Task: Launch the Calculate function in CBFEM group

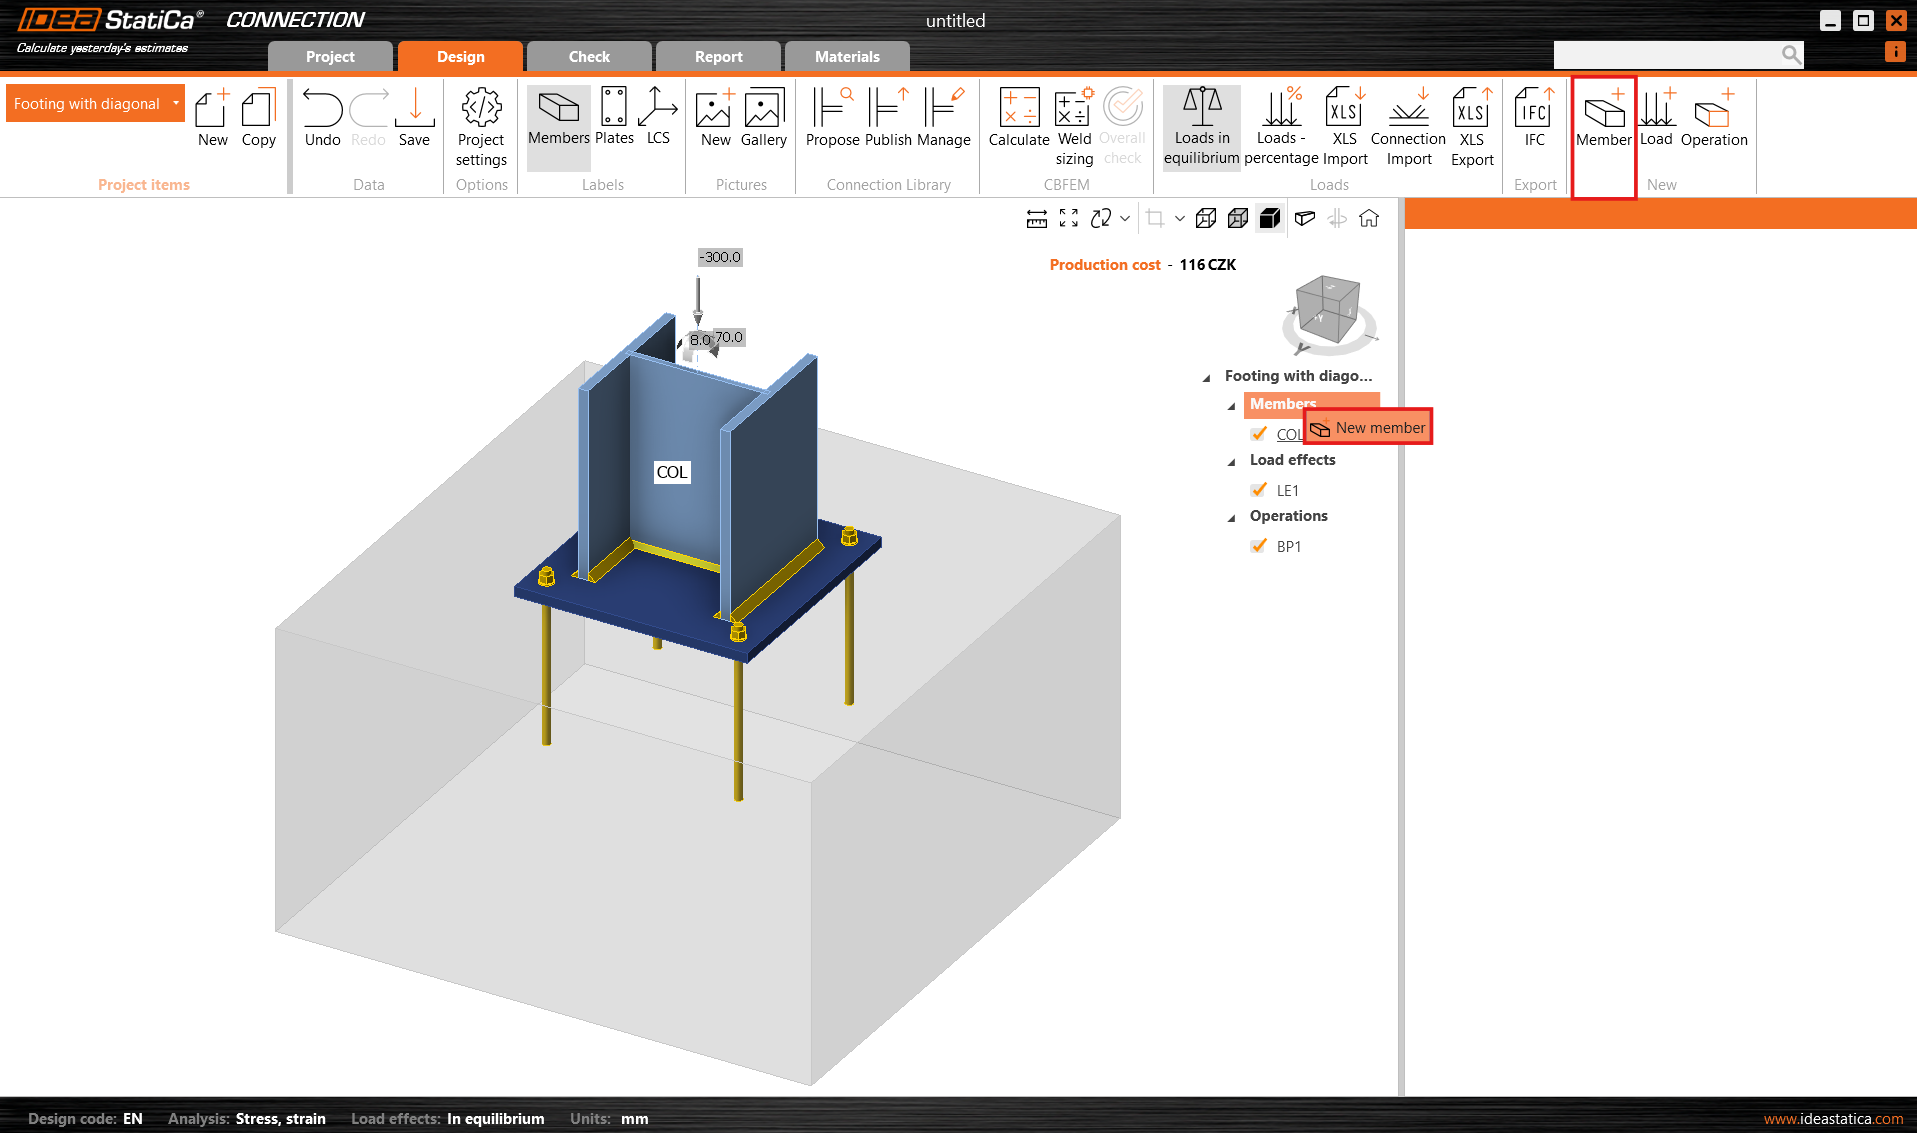Action: 1018,122
